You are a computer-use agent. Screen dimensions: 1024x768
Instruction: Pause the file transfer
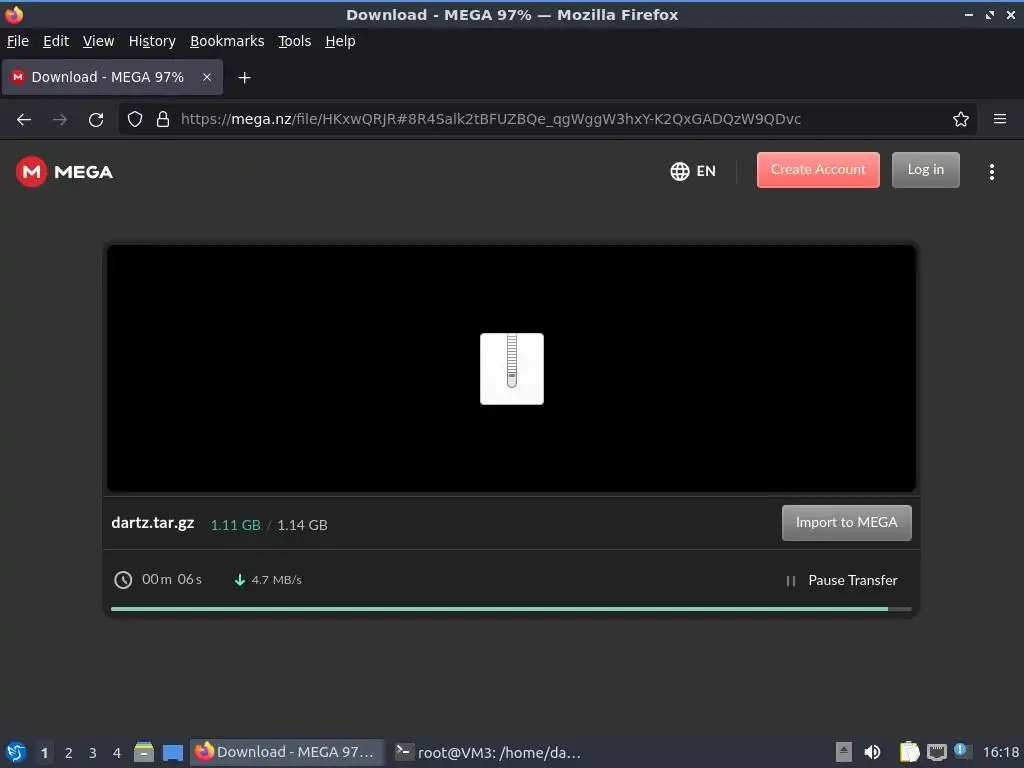[842, 581]
